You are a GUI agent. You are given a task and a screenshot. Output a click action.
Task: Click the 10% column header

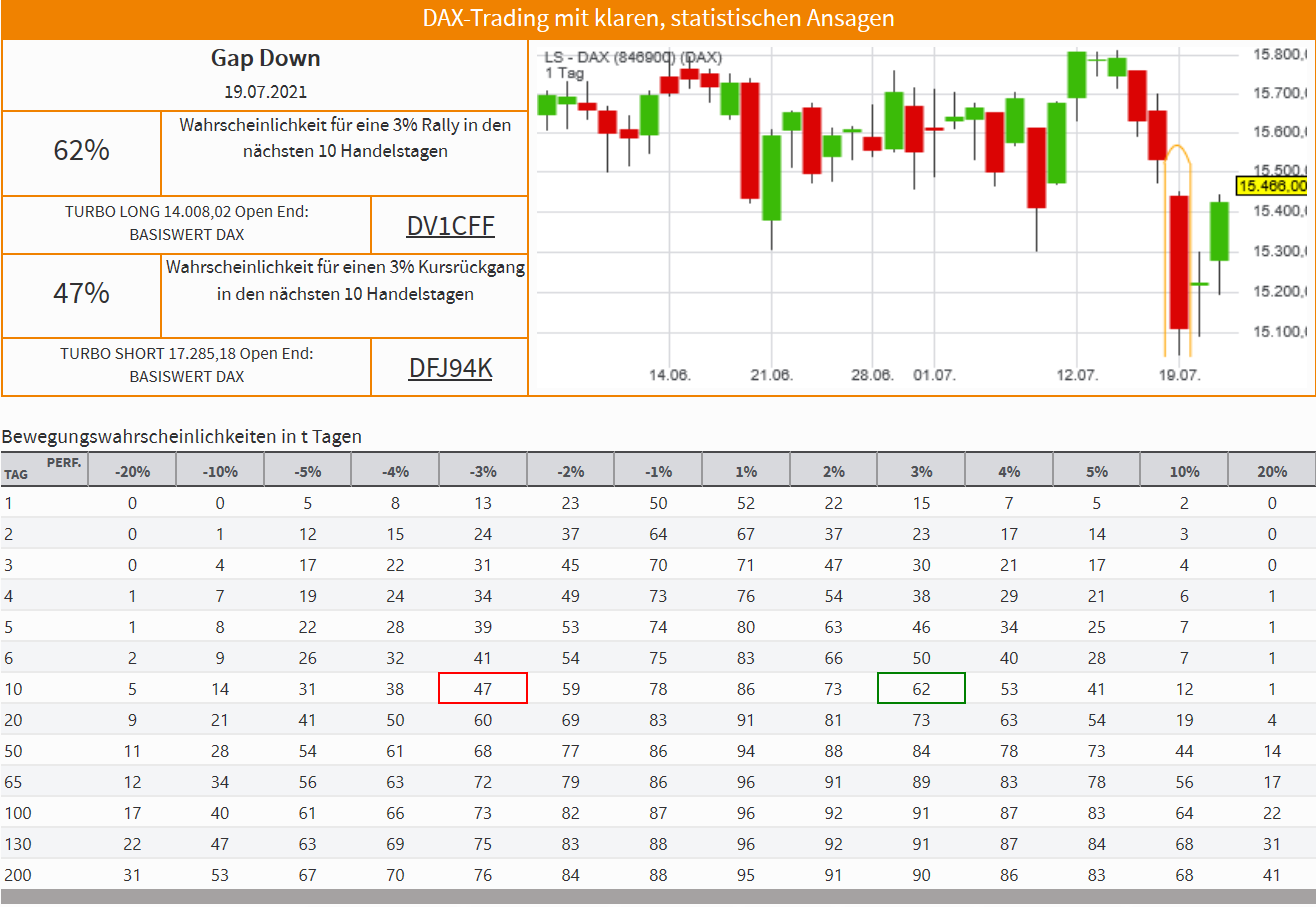pyautogui.click(x=1184, y=471)
